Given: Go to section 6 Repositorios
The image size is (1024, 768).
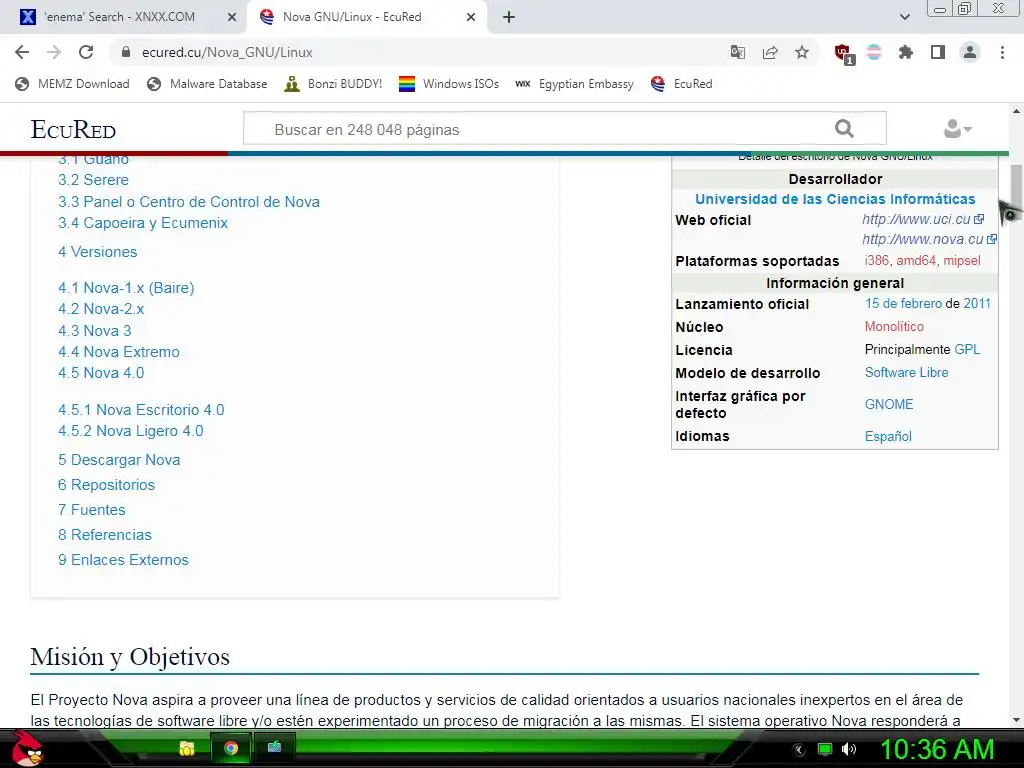Looking at the screenshot, I should coord(106,485).
